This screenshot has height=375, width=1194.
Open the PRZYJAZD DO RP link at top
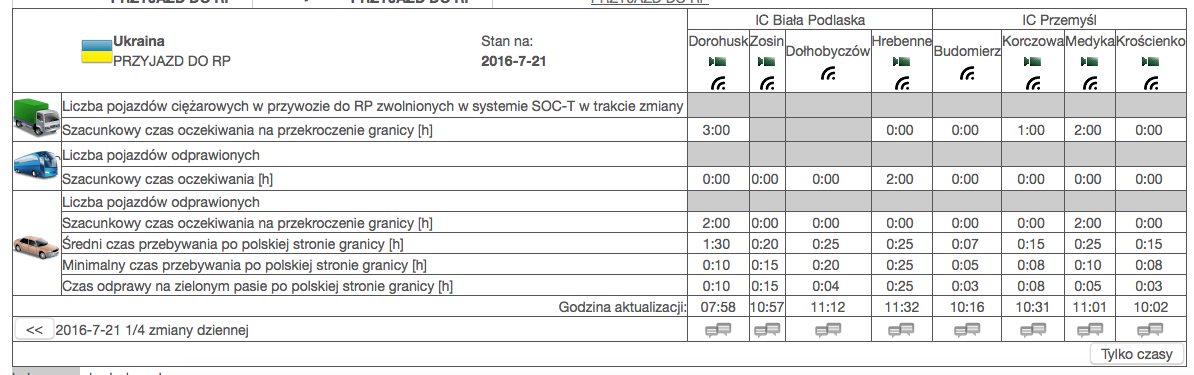click(x=650, y=2)
